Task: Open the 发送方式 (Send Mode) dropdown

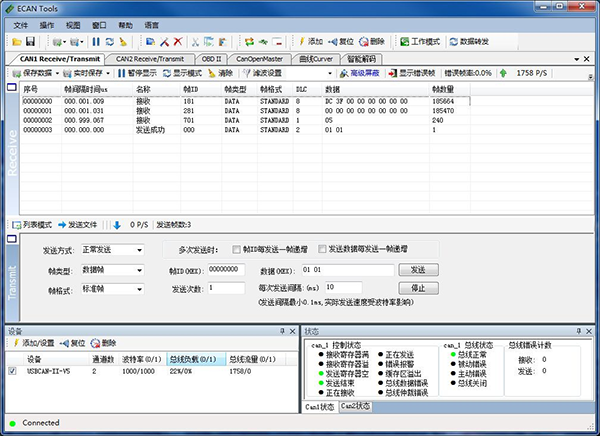Action: click(x=138, y=250)
